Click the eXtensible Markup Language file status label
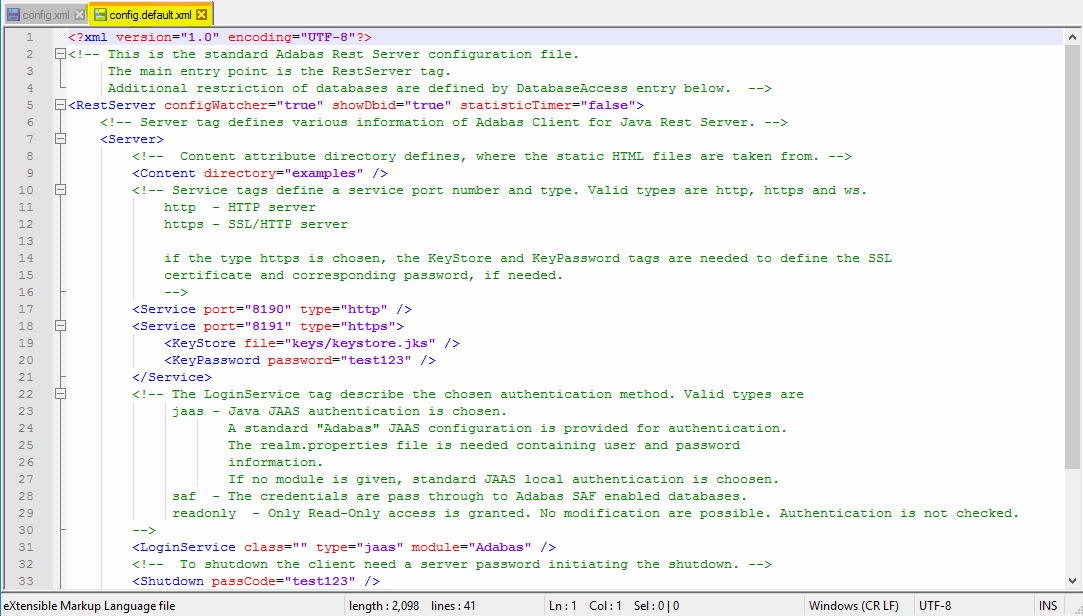 90,605
